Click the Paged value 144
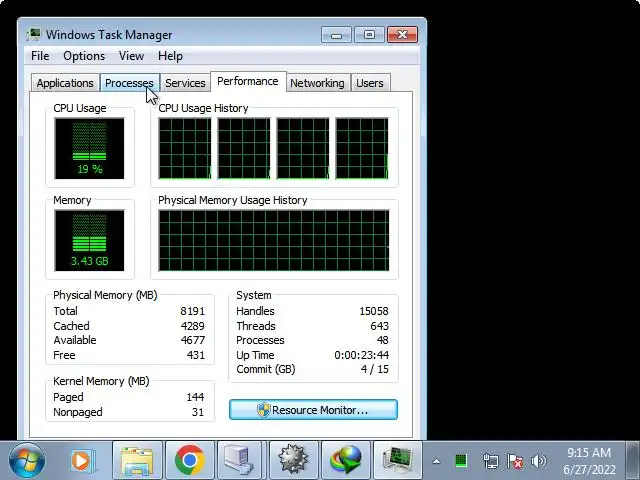This screenshot has height=480, width=640. (195, 397)
